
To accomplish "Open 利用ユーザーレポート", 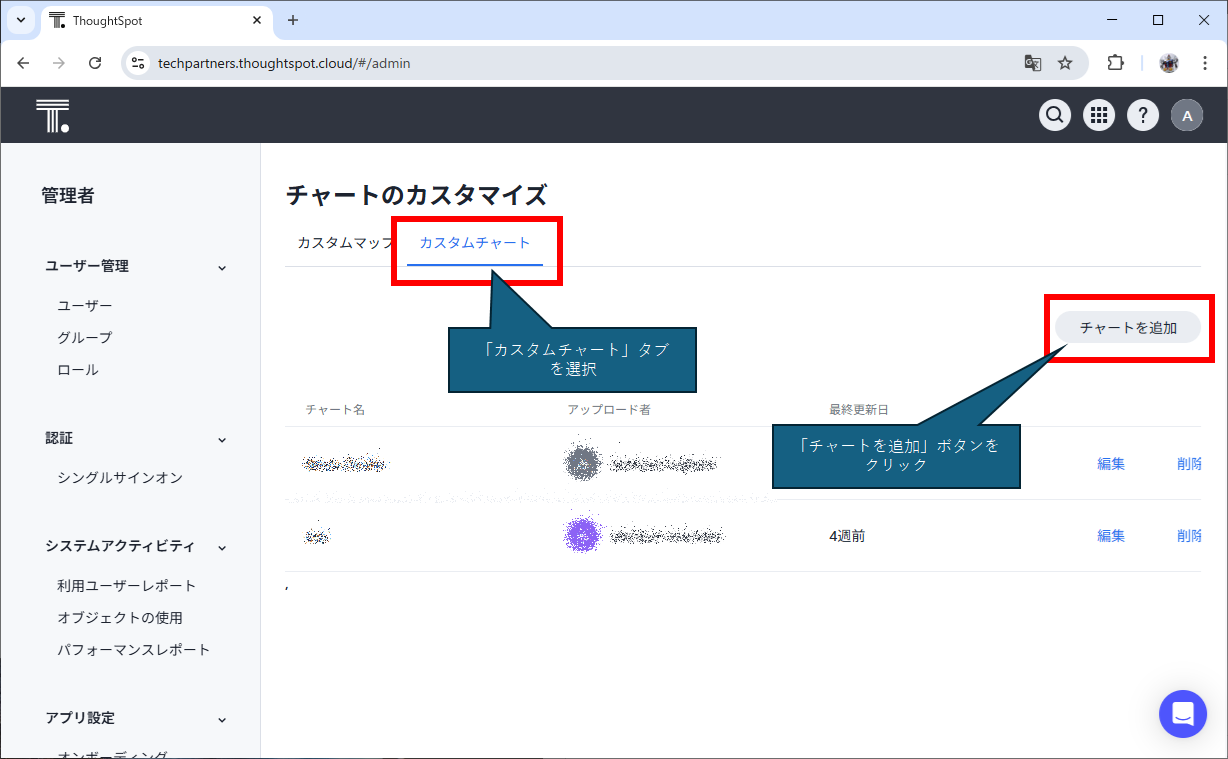I will click(x=127, y=586).
